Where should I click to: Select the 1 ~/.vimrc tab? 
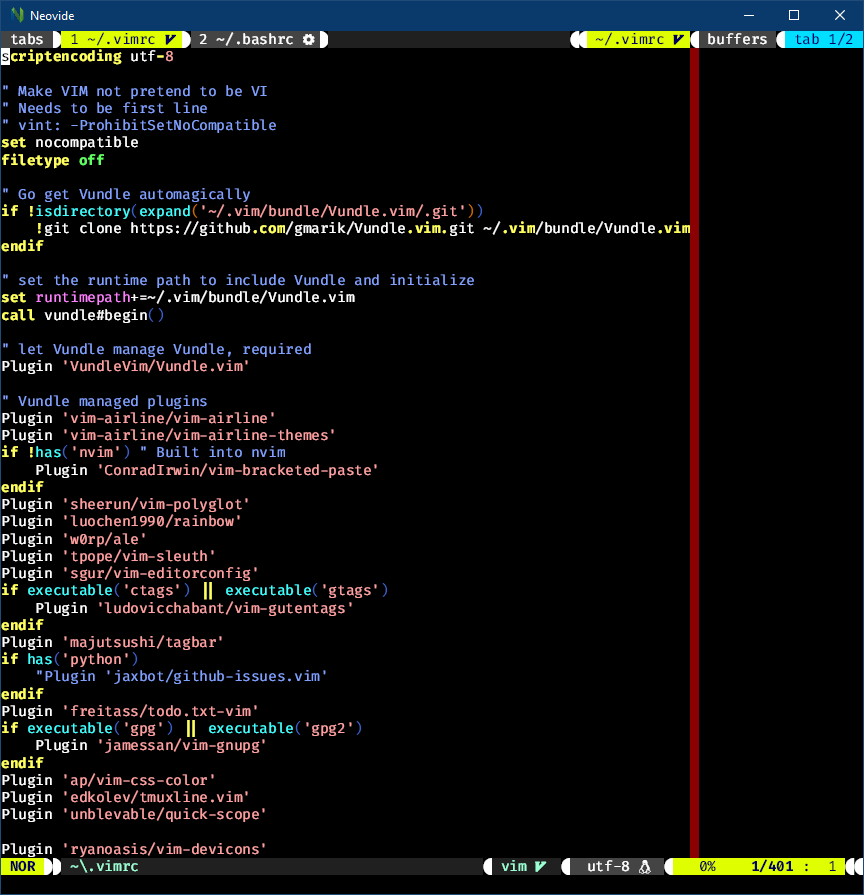122,39
